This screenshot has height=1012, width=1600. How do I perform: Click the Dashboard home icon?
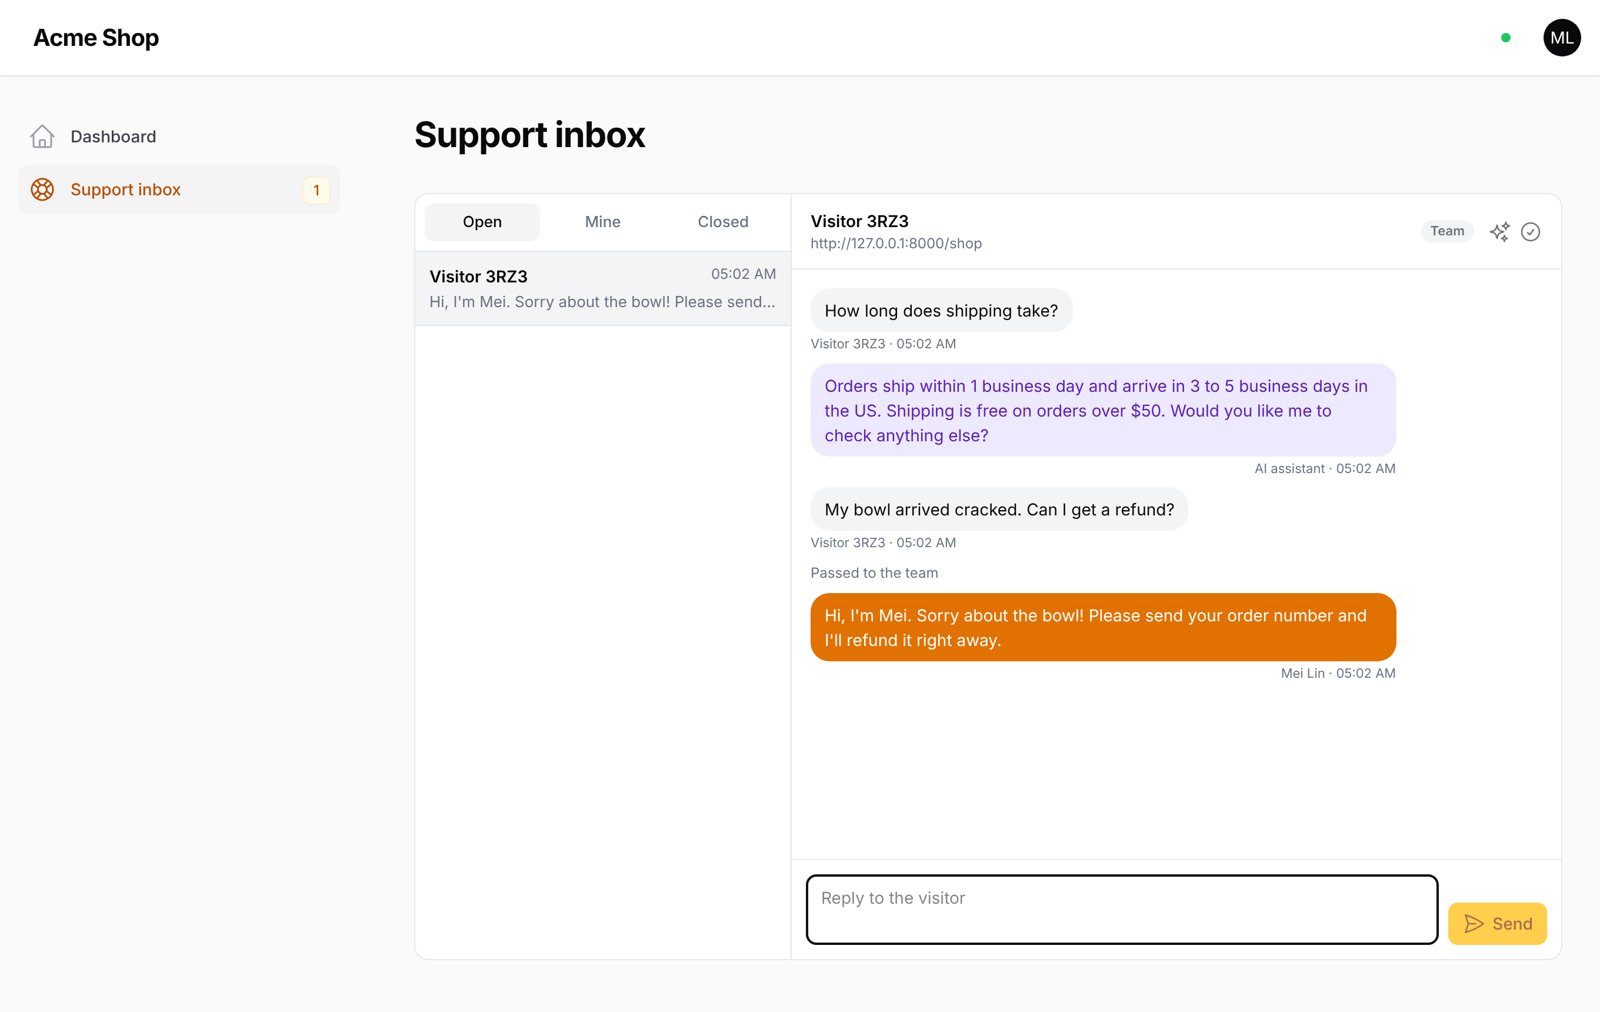pos(42,136)
